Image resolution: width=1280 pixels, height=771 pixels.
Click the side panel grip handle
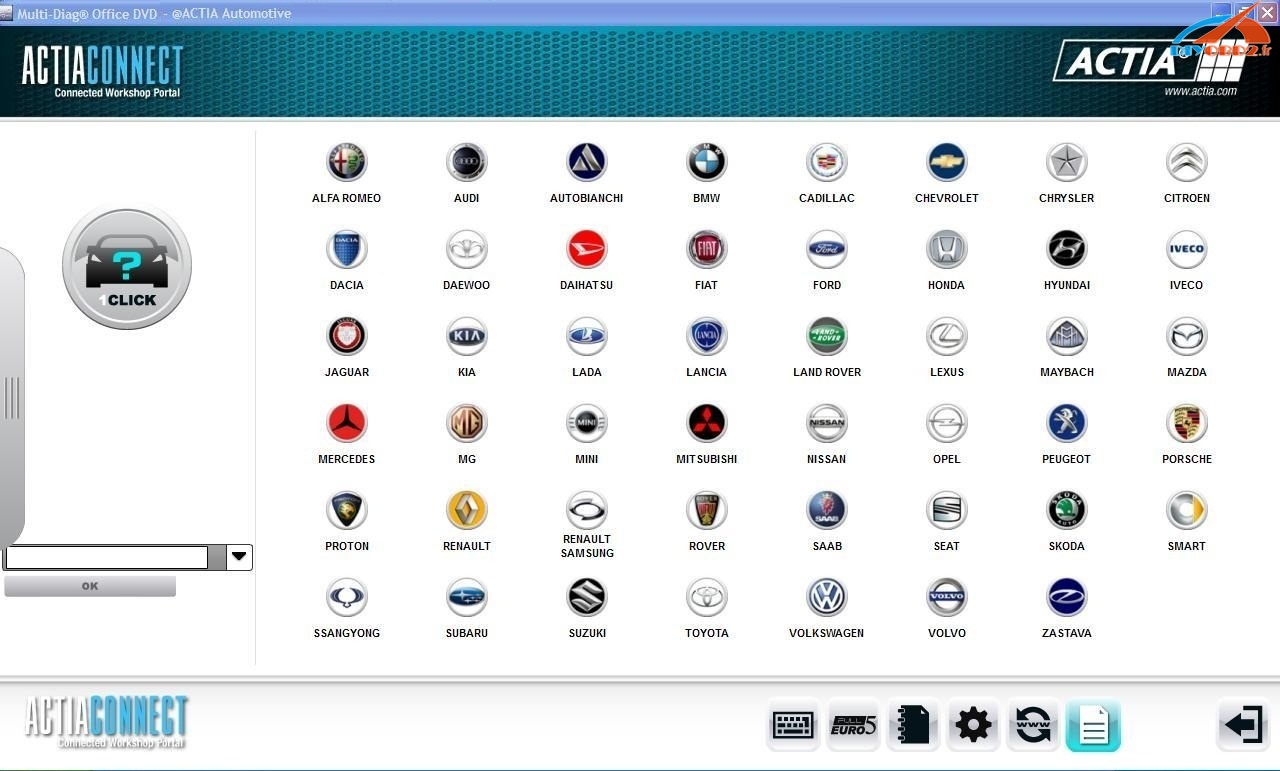coord(12,397)
